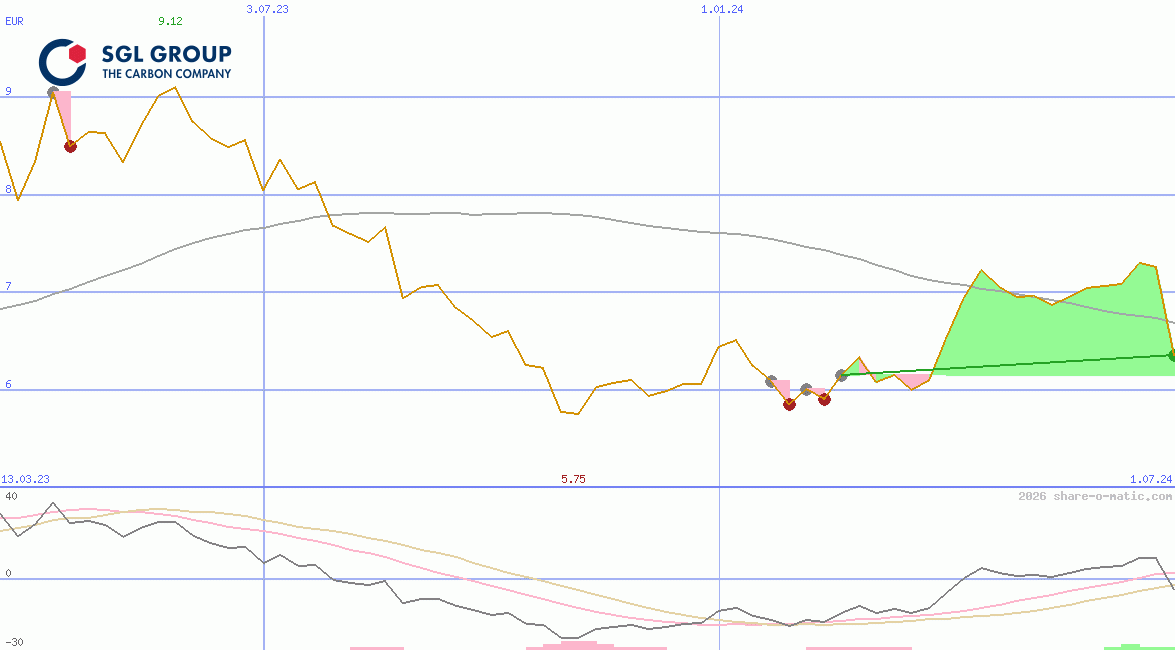Select the leftmost gray marker near 6 EUR
Viewport: 1175px width, 650px height.
coord(771,381)
